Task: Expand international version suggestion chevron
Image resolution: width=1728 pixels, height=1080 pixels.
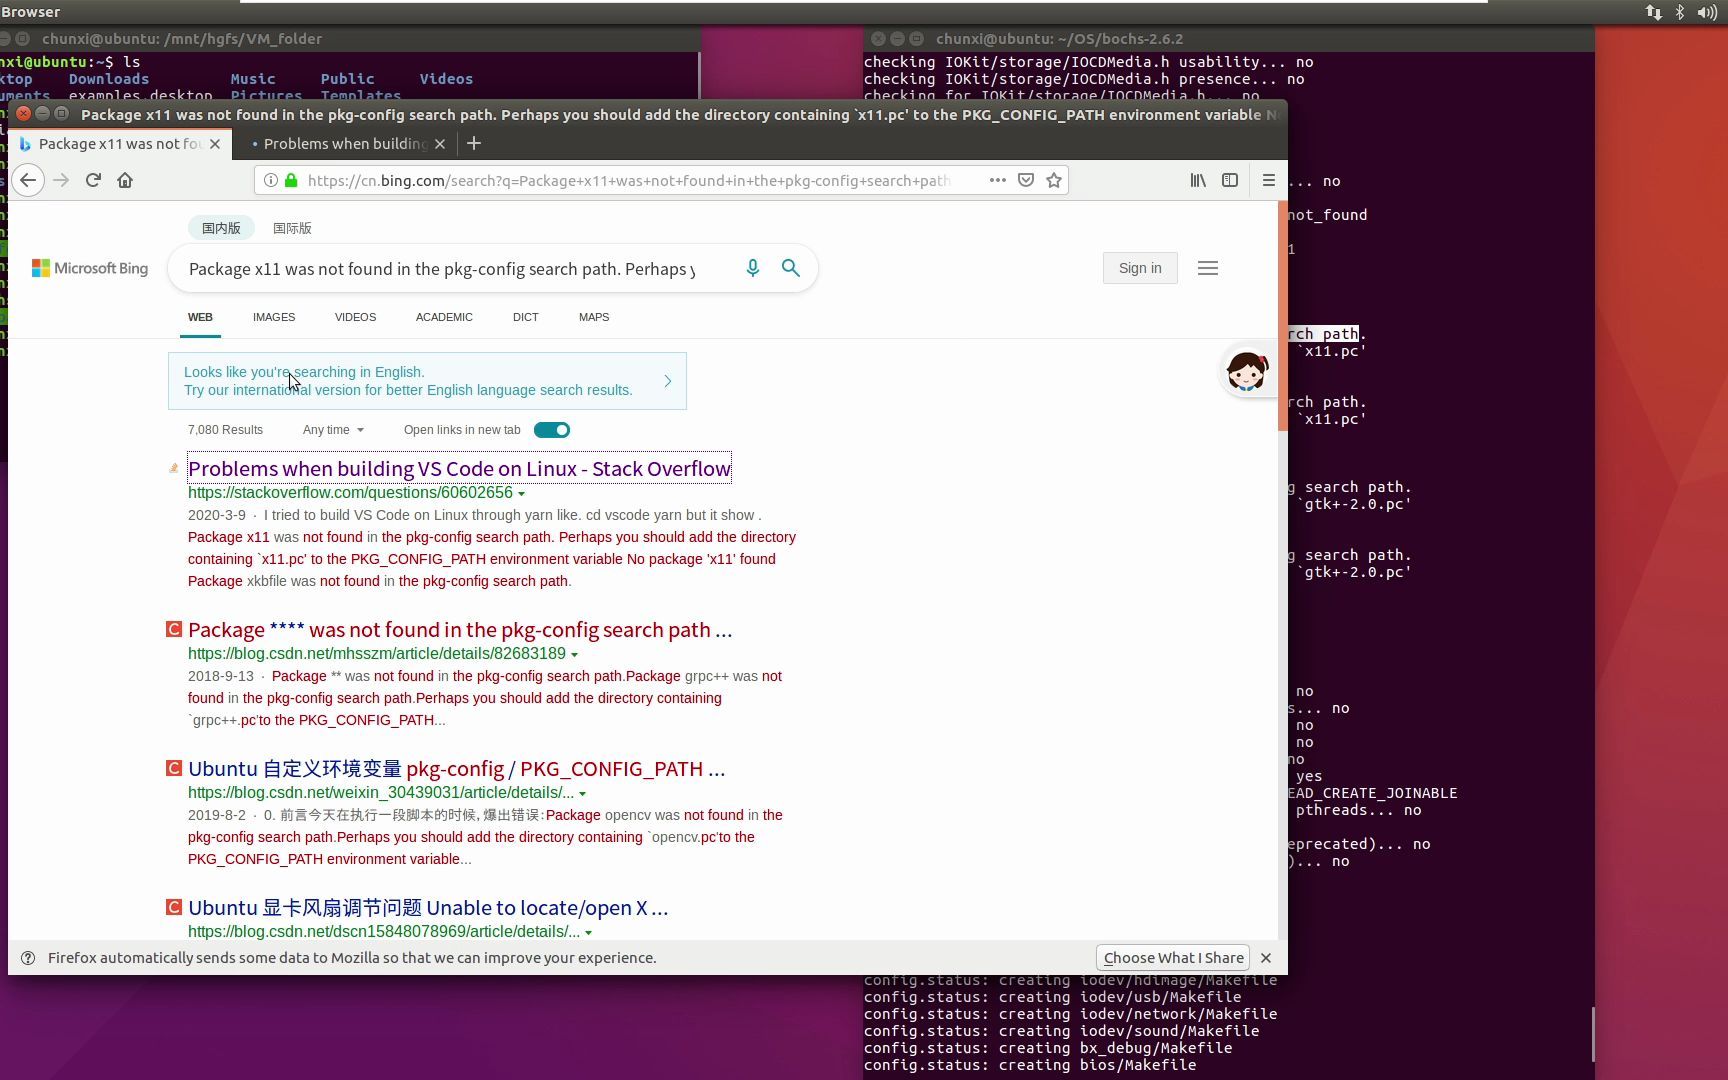Action: tap(668, 381)
